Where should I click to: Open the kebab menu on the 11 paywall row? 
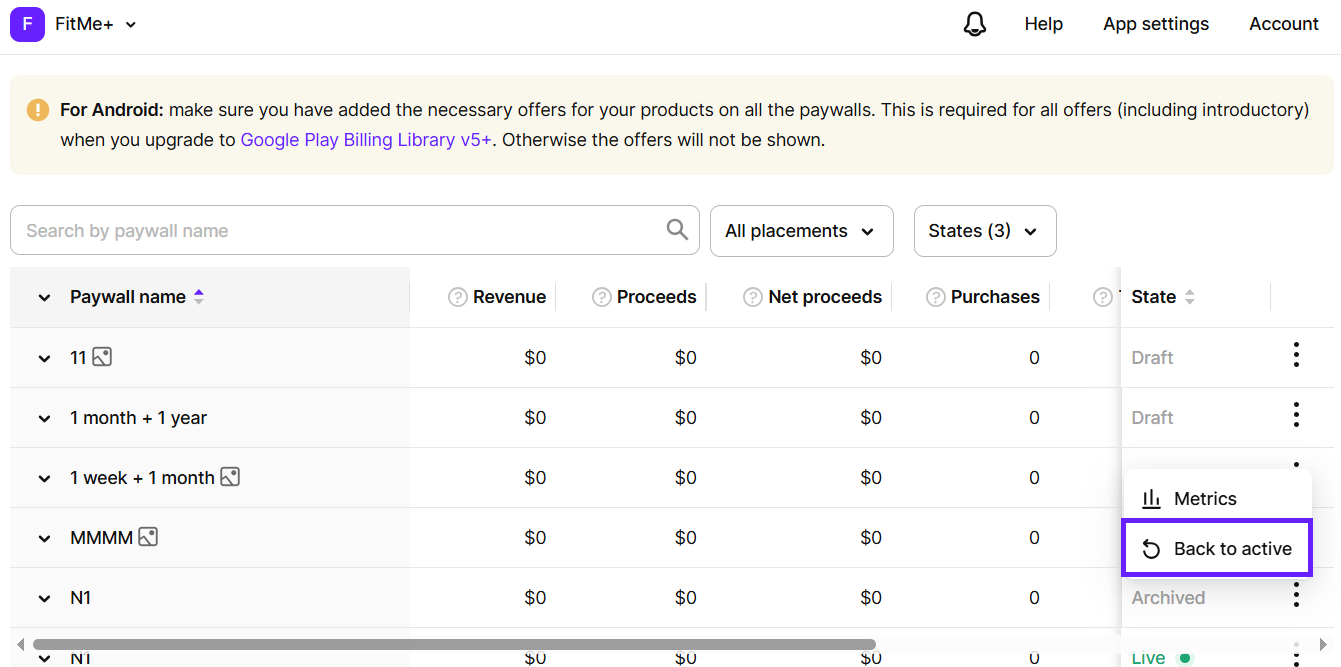tap(1296, 355)
